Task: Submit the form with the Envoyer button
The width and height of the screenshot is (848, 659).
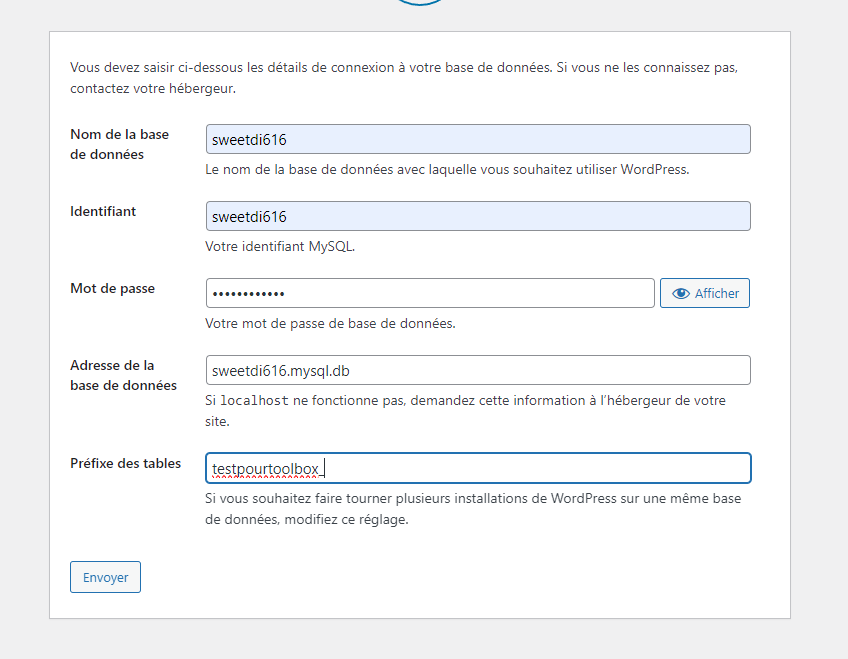Action: click(x=105, y=577)
